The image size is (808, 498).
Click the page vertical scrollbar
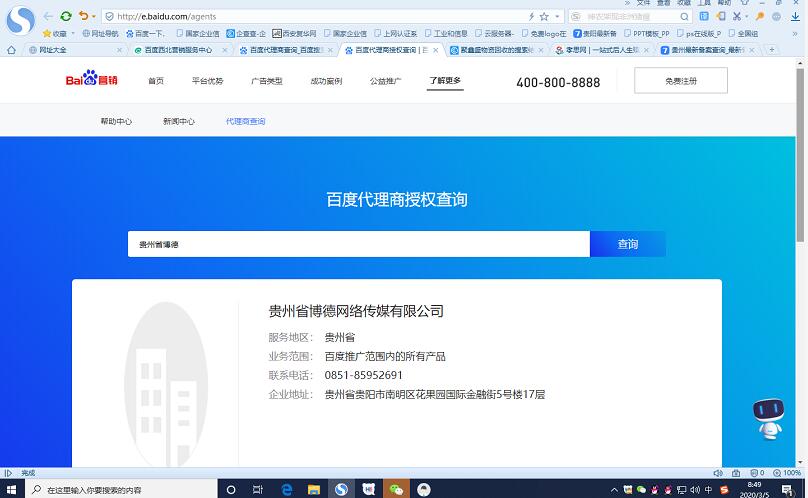click(801, 200)
